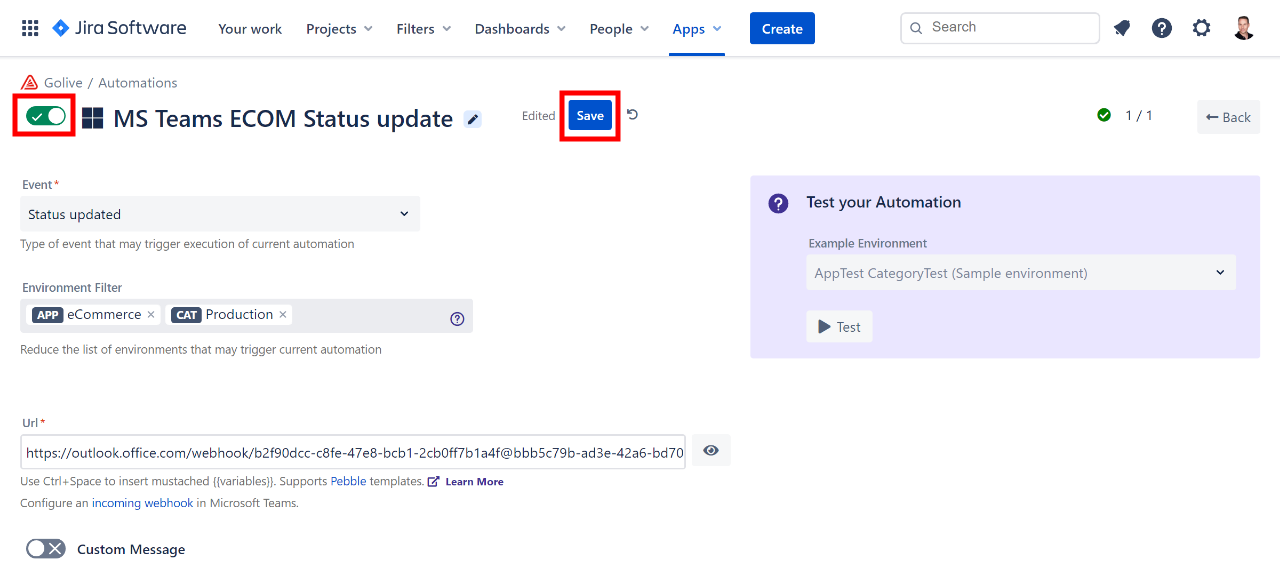Open the Your work menu item
Viewport: 1280px width, 581px height.
pos(250,29)
